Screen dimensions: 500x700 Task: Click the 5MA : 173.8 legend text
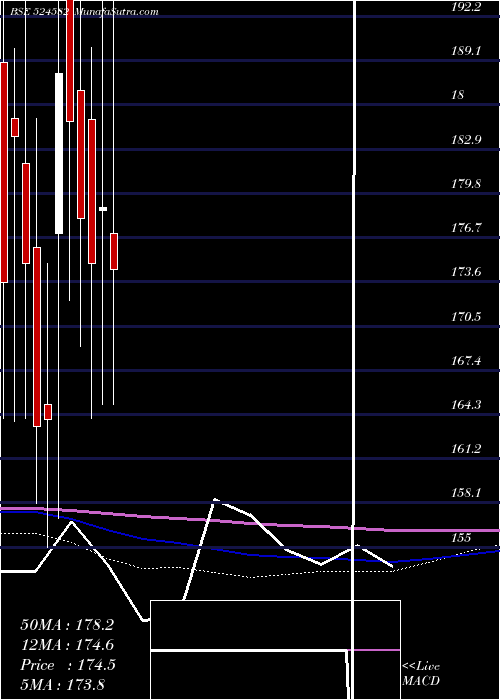[x=63, y=685]
